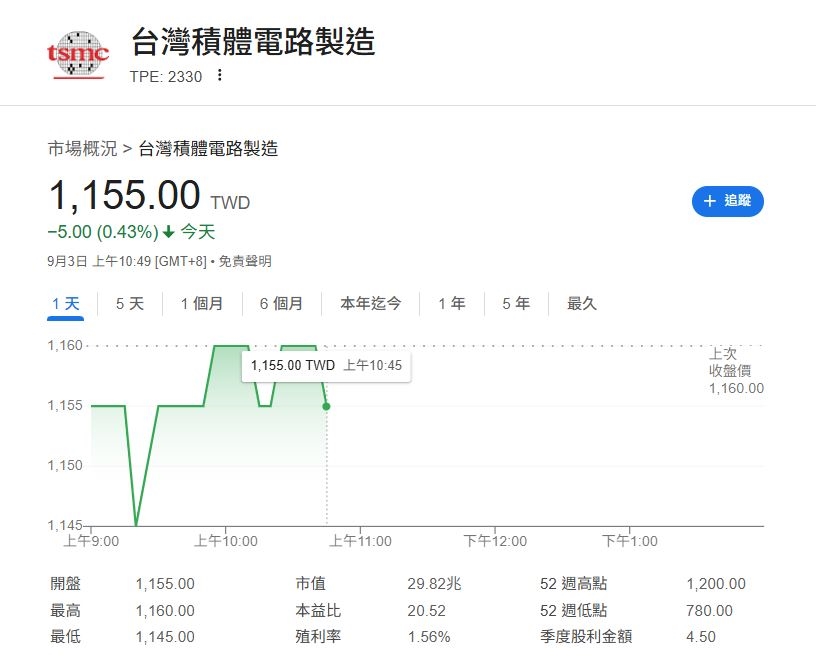
Task: Open the 6 個月 price chart
Action: pos(279,303)
